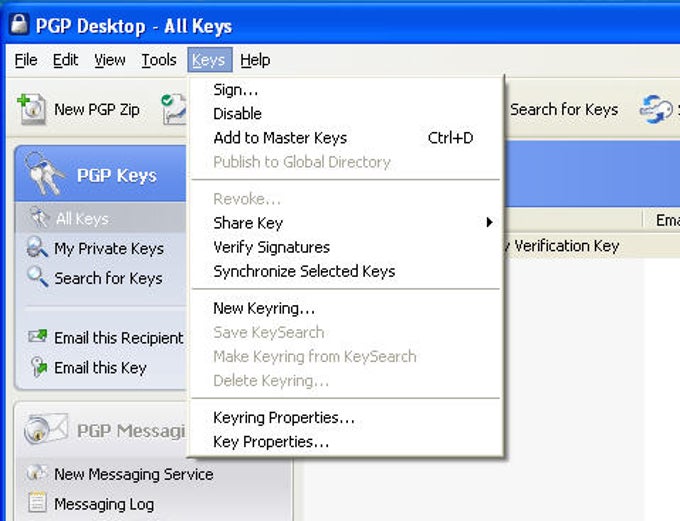Click the New Messaging Service link
This screenshot has height=521, width=680.
click(x=134, y=474)
